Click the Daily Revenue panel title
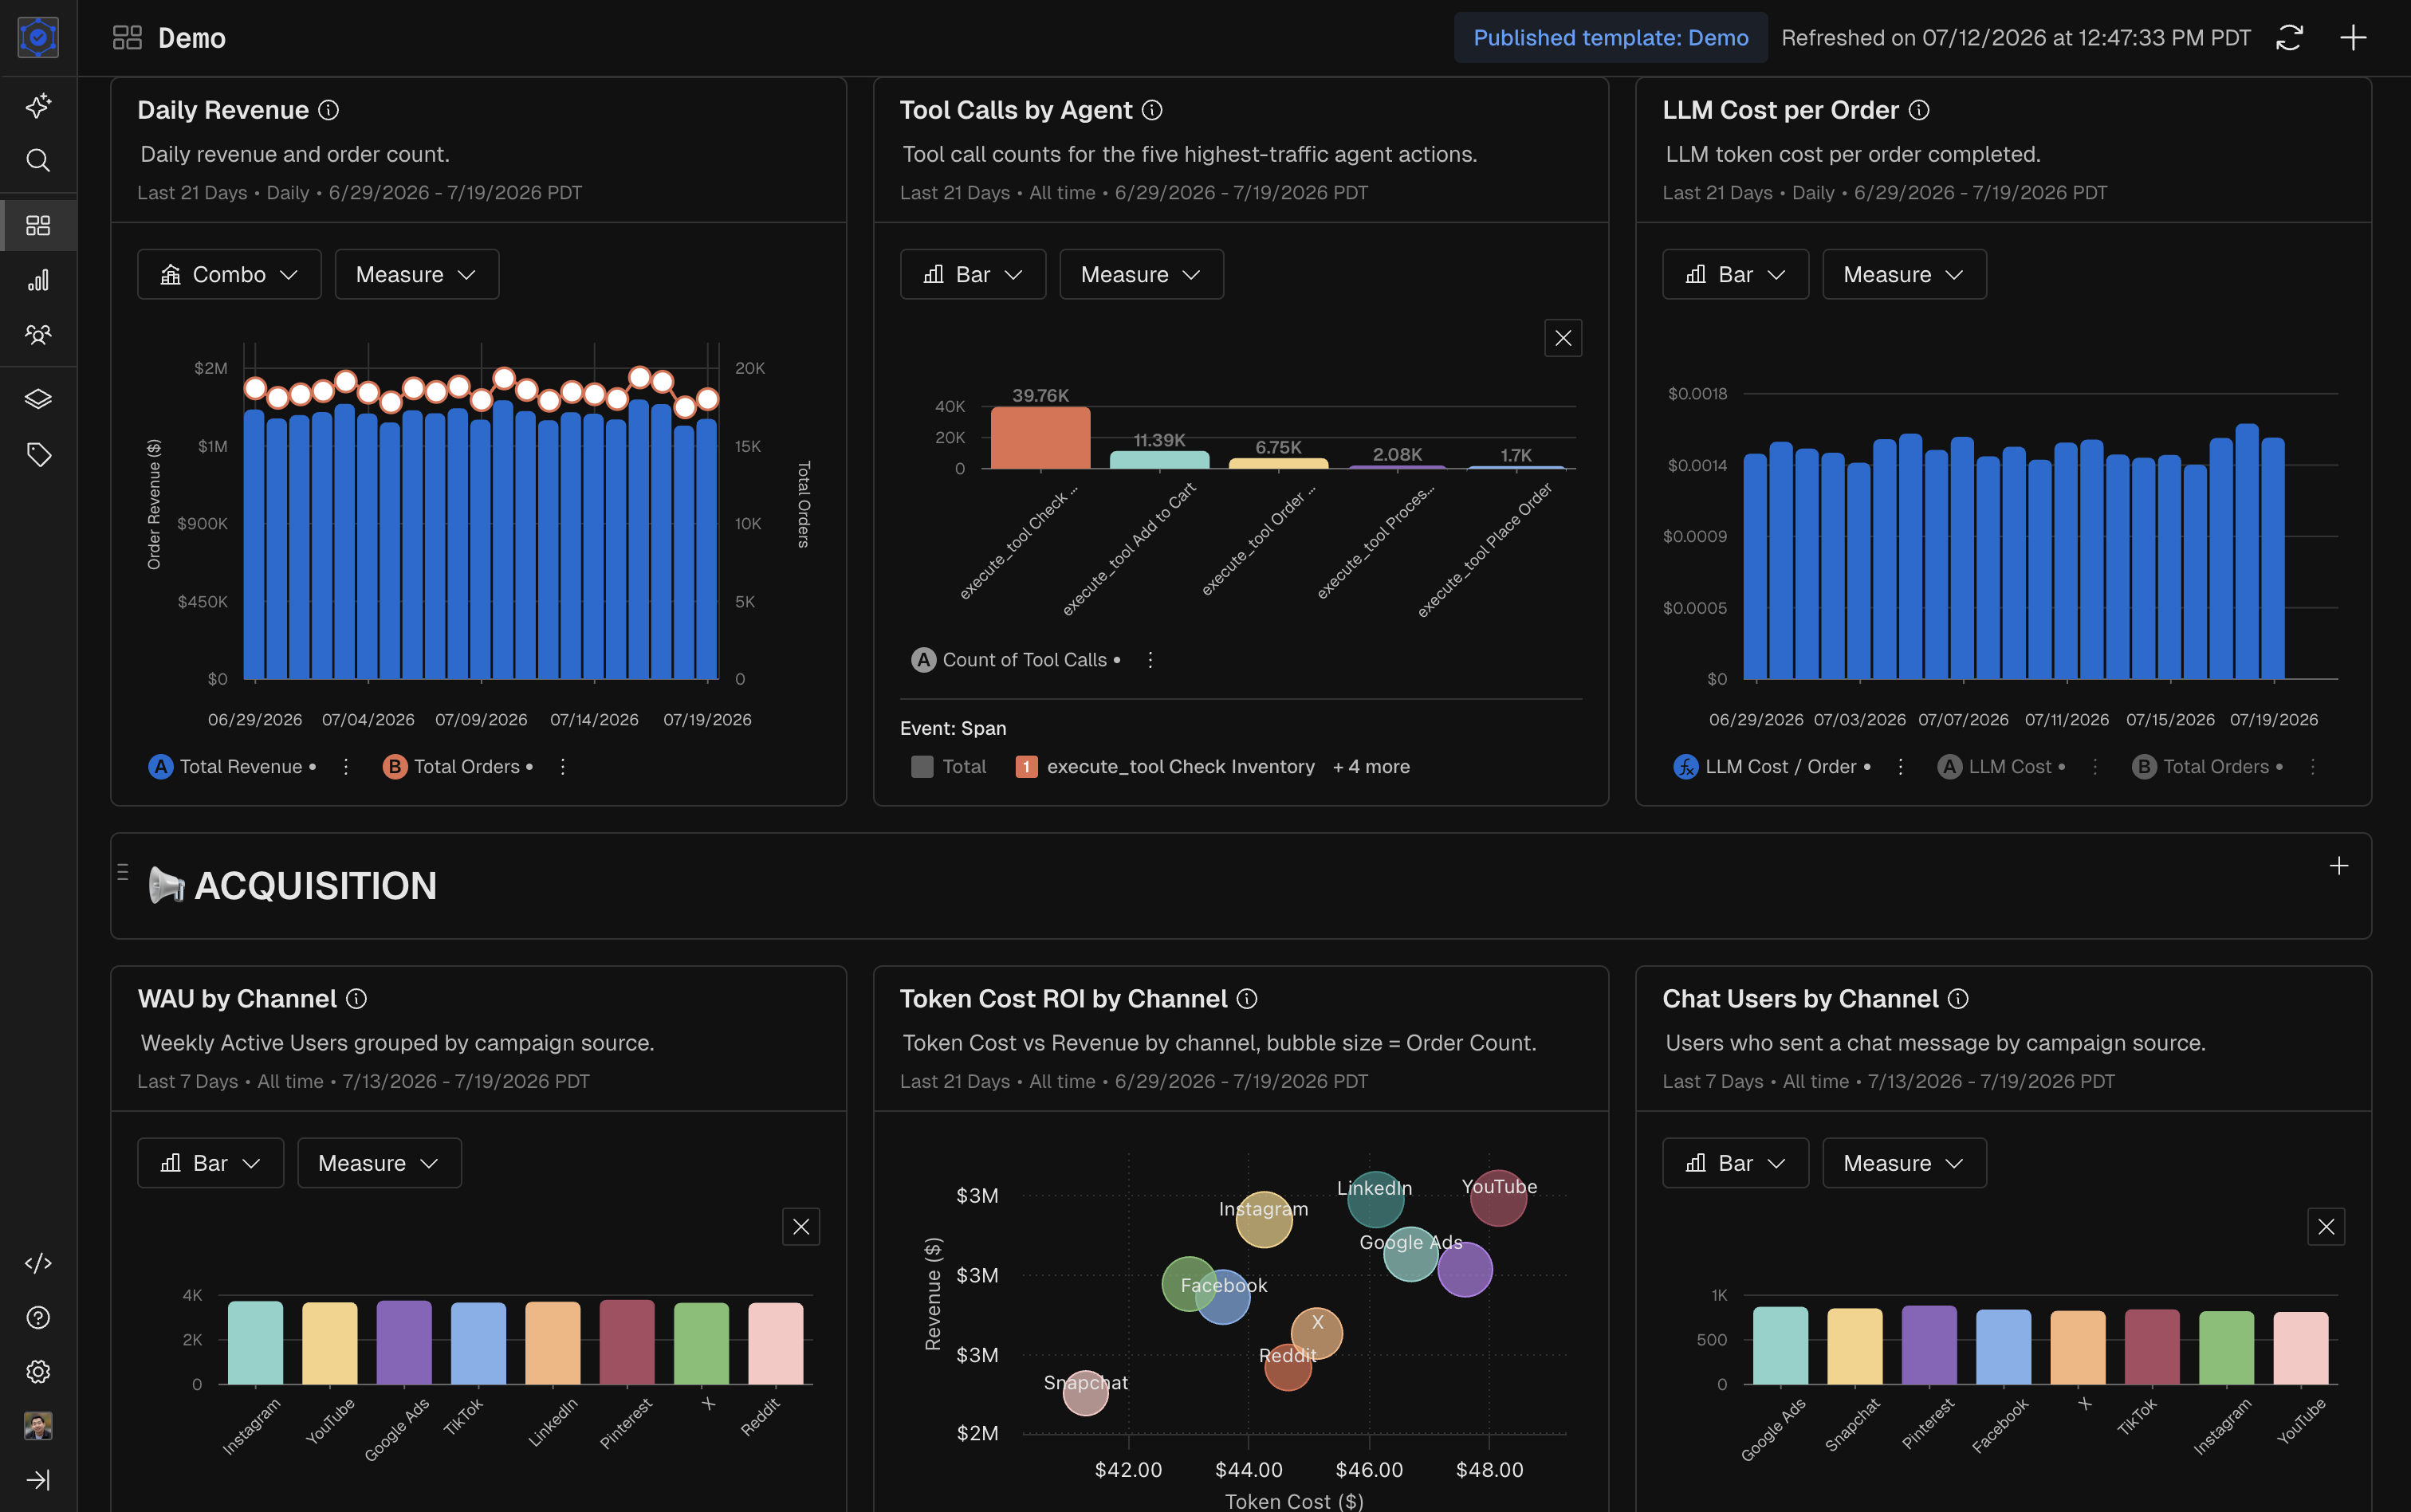This screenshot has height=1512, width=2411. (223, 110)
